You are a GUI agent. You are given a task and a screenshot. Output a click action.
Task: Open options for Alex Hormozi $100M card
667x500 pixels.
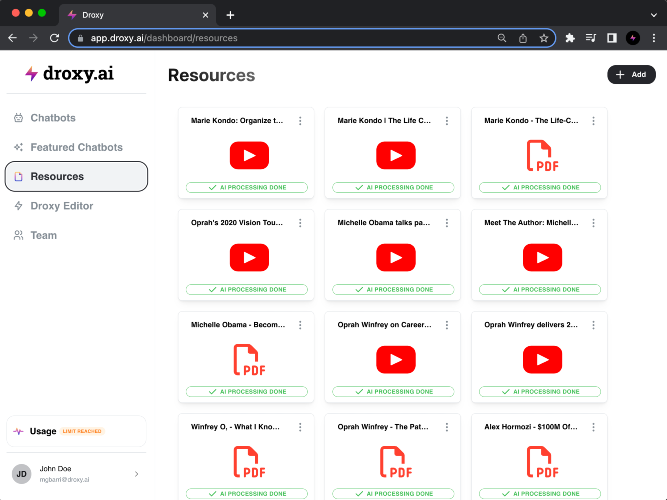pyautogui.click(x=593, y=427)
